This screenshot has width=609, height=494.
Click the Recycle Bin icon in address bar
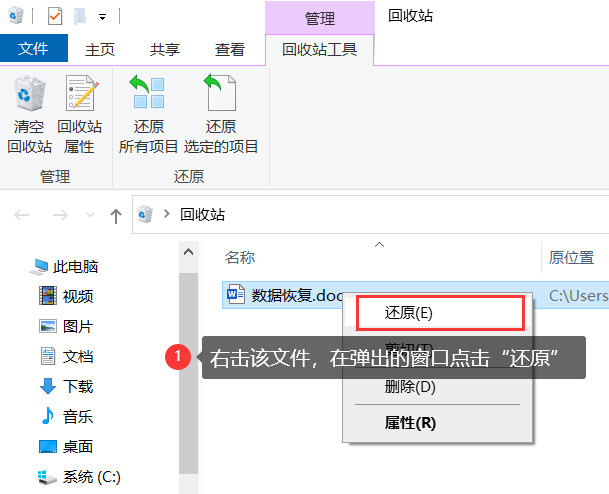point(145,214)
